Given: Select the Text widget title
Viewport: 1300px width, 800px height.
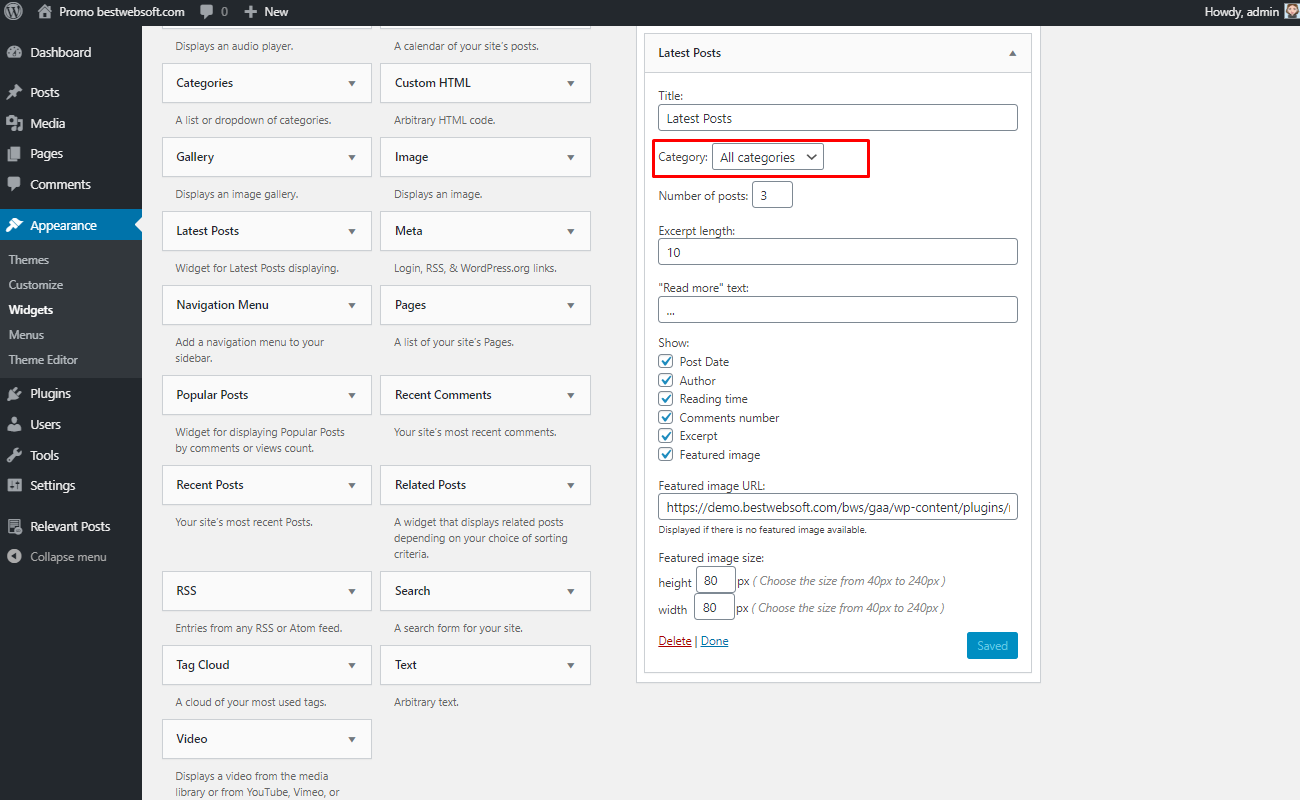Looking at the screenshot, I should click(x=406, y=665).
